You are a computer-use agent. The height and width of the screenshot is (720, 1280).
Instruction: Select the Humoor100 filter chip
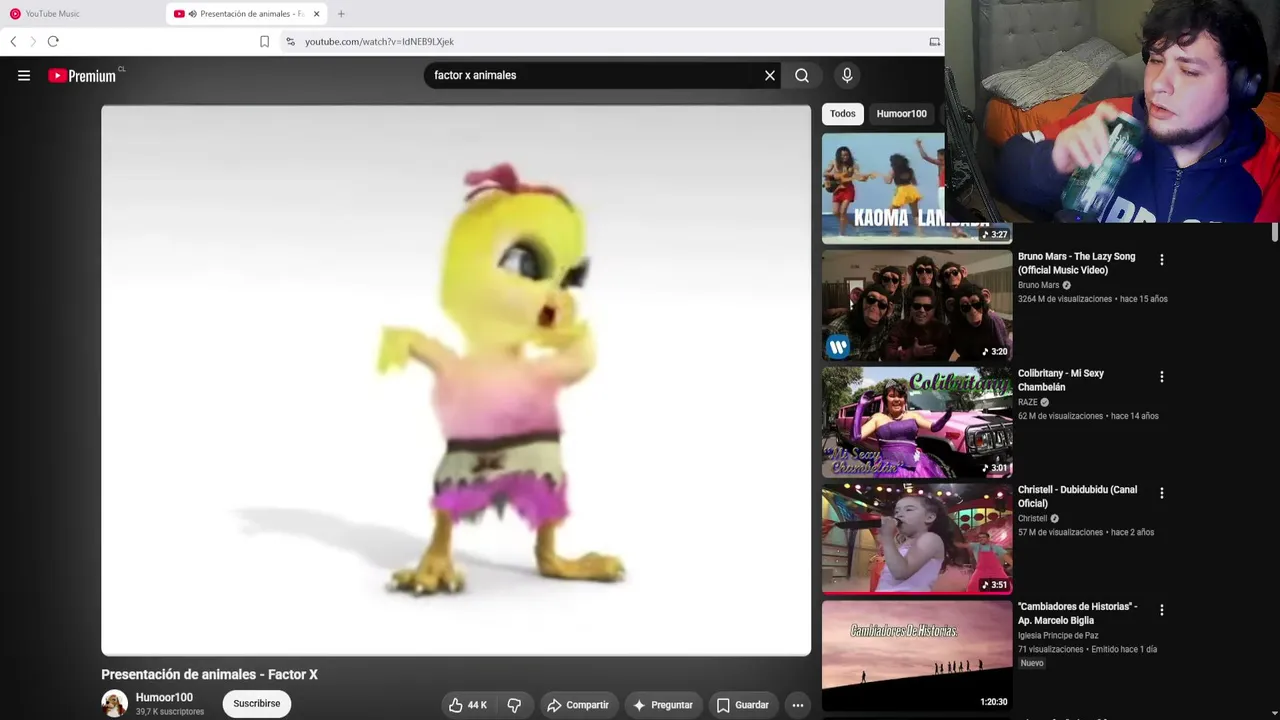(902, 114)
